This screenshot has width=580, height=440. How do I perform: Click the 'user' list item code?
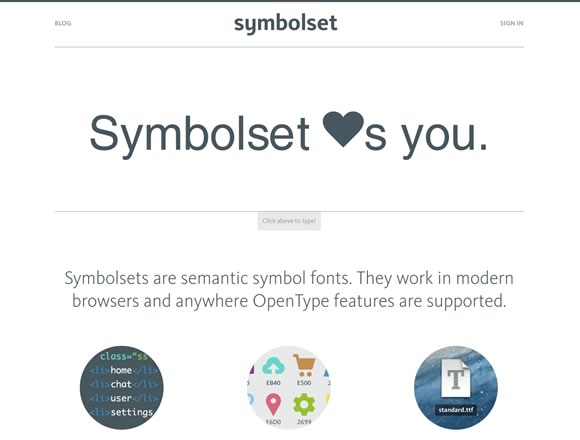[121, 398]
